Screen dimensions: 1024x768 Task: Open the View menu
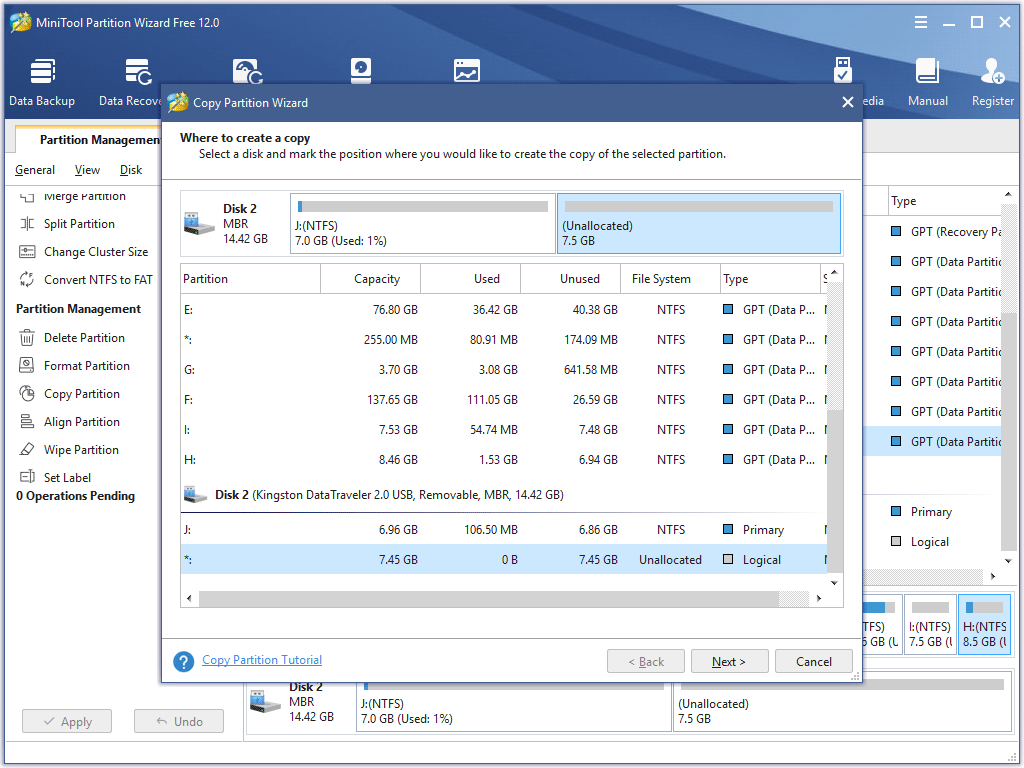click(87, 170)
